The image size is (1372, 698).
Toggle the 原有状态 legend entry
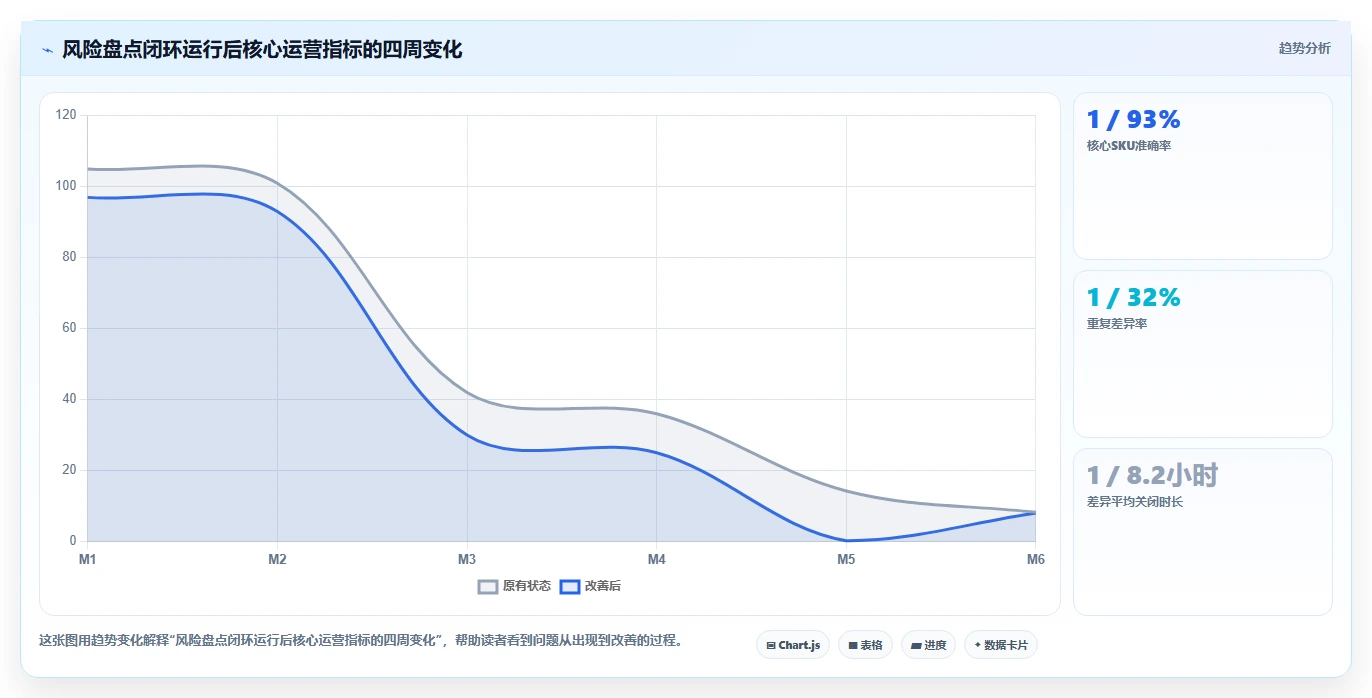point(514,586)
